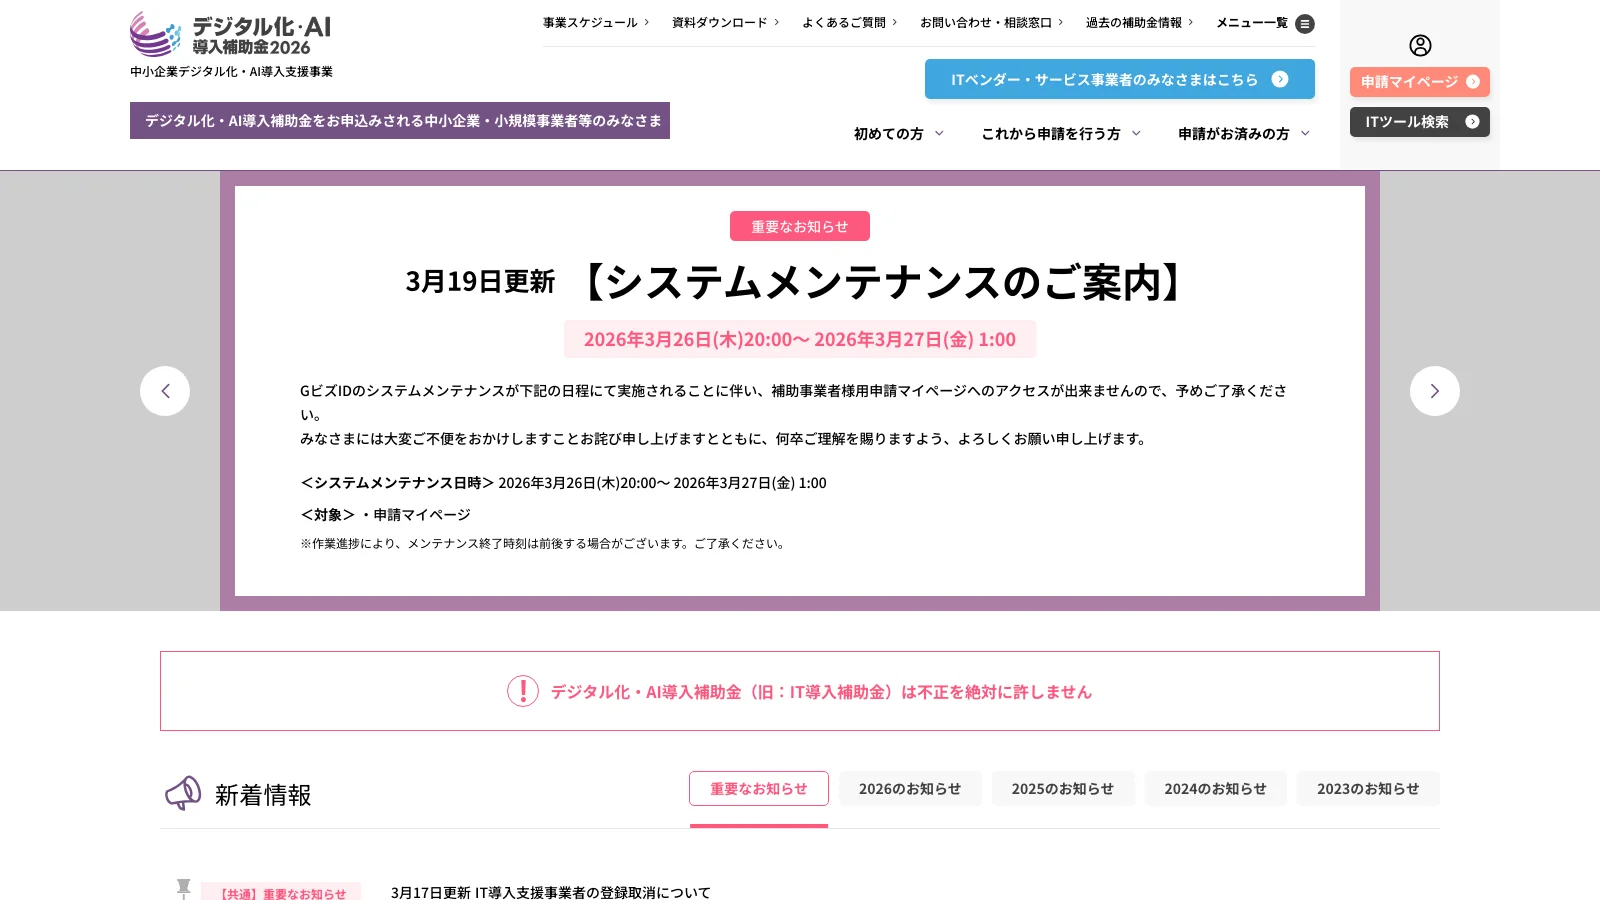The width and height of the screenshot is (1600, 900).
Task: Click the arrow circle on 申請マイページ
Action: point(1474,82)
